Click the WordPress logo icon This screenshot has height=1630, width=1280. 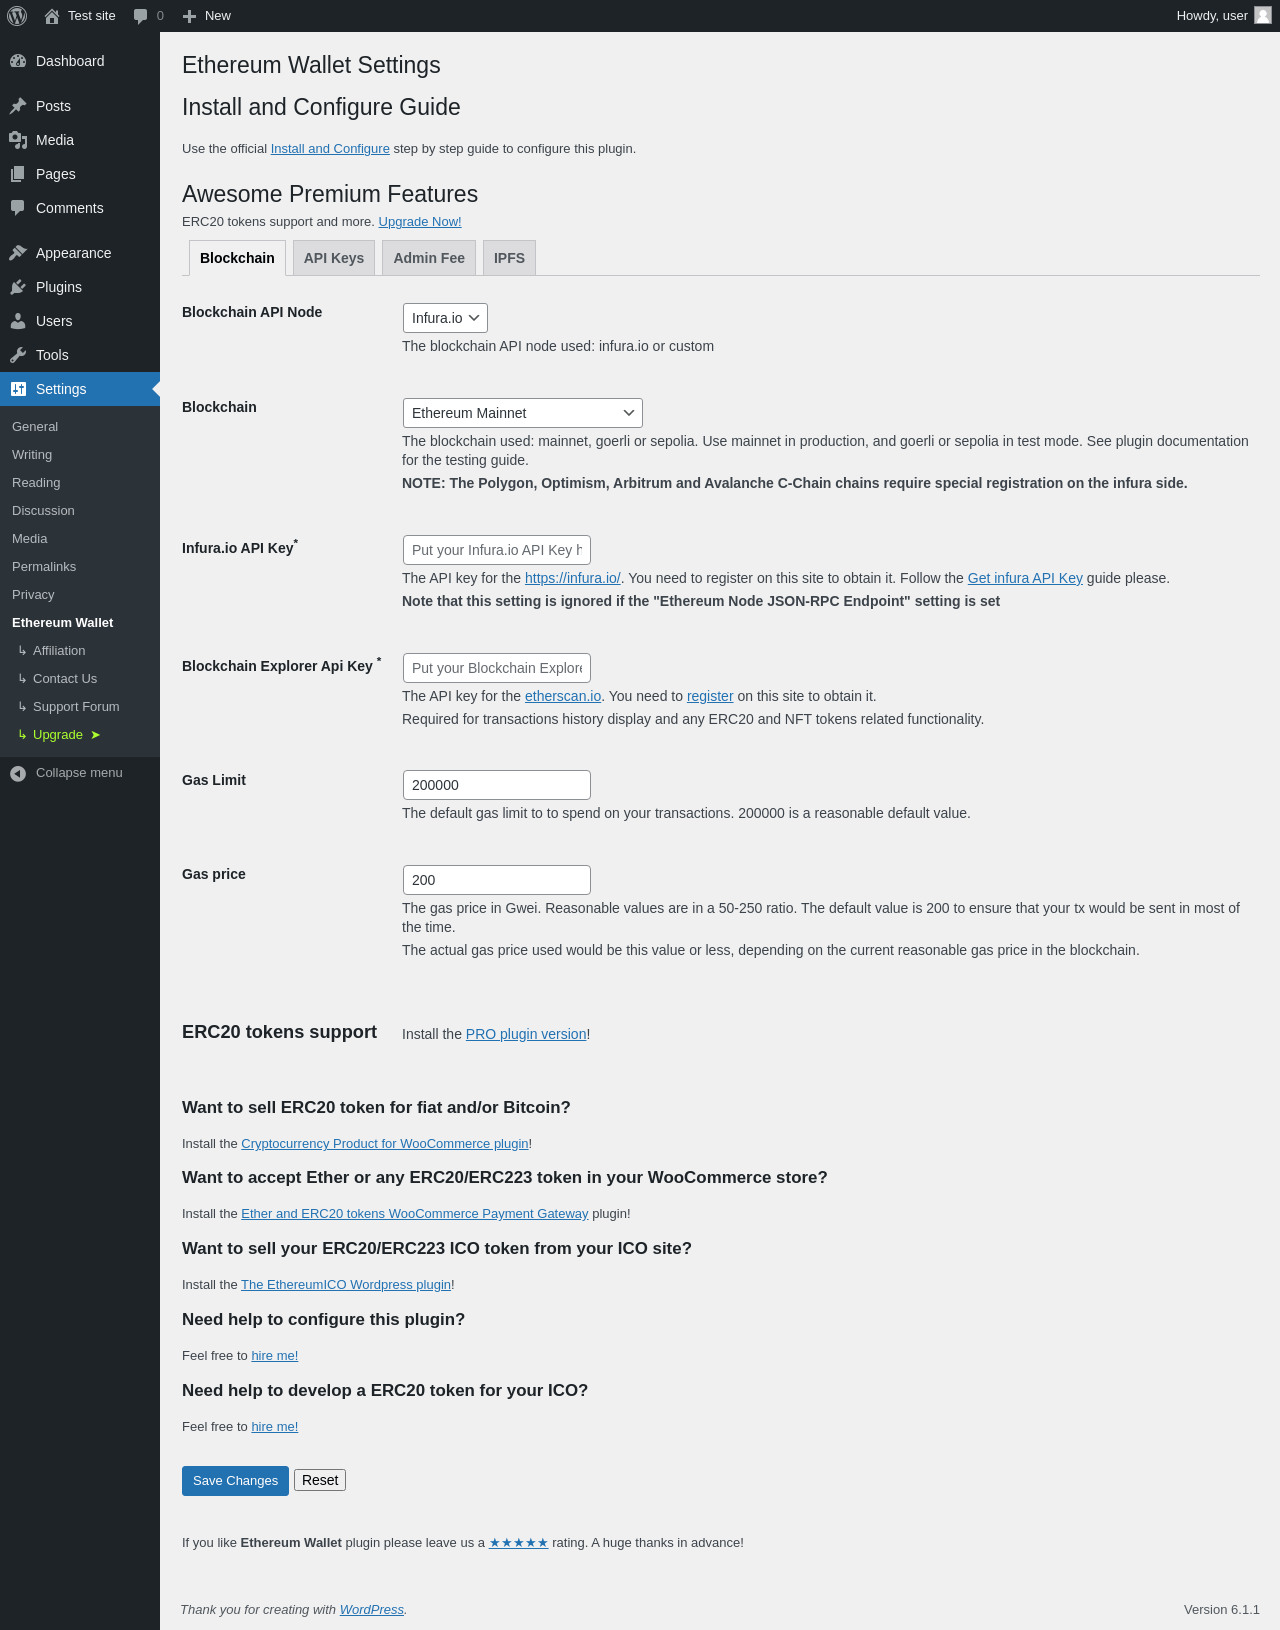tap(17, 16)
